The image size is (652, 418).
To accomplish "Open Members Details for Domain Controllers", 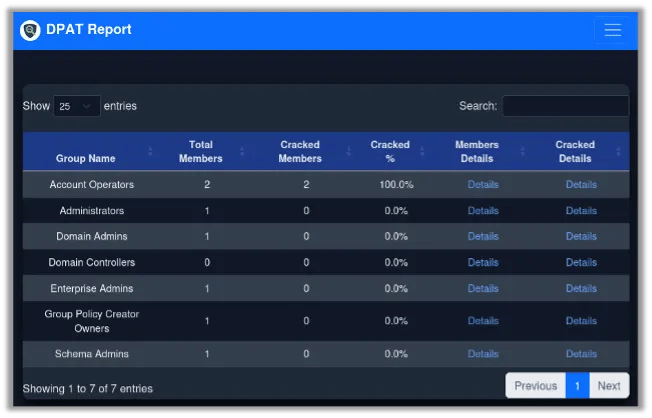I will click(483, 262).
